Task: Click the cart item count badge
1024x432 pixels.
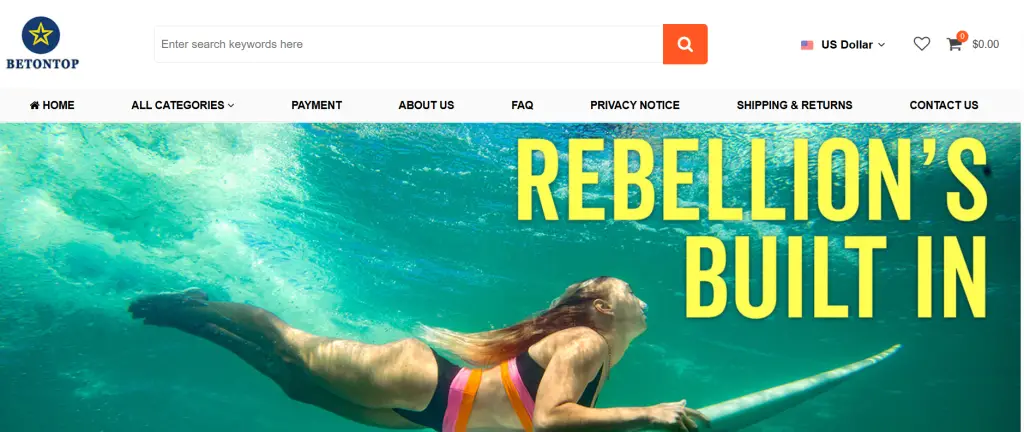Action: click(962, 36)
